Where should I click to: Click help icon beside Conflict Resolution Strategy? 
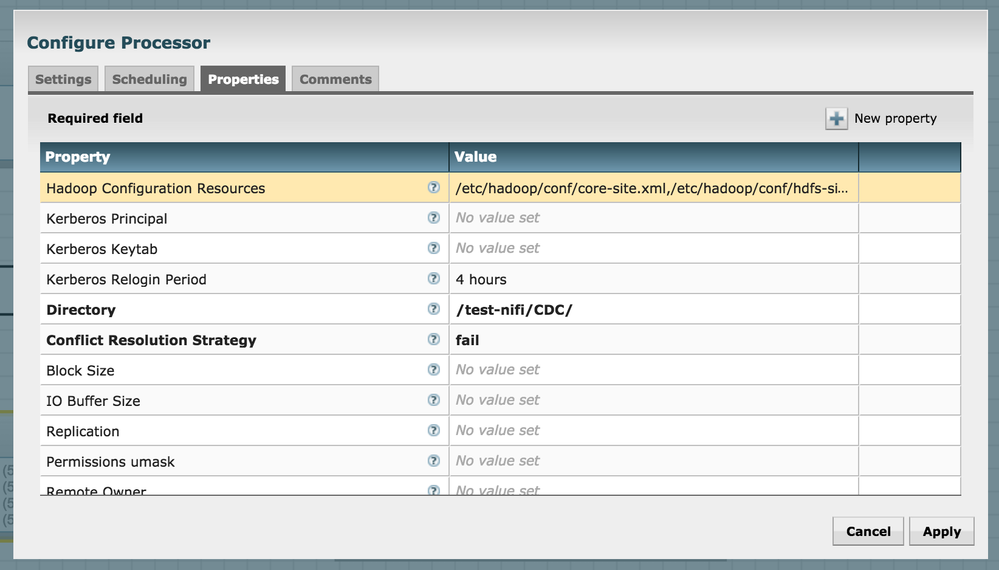(x=434, y=339)
